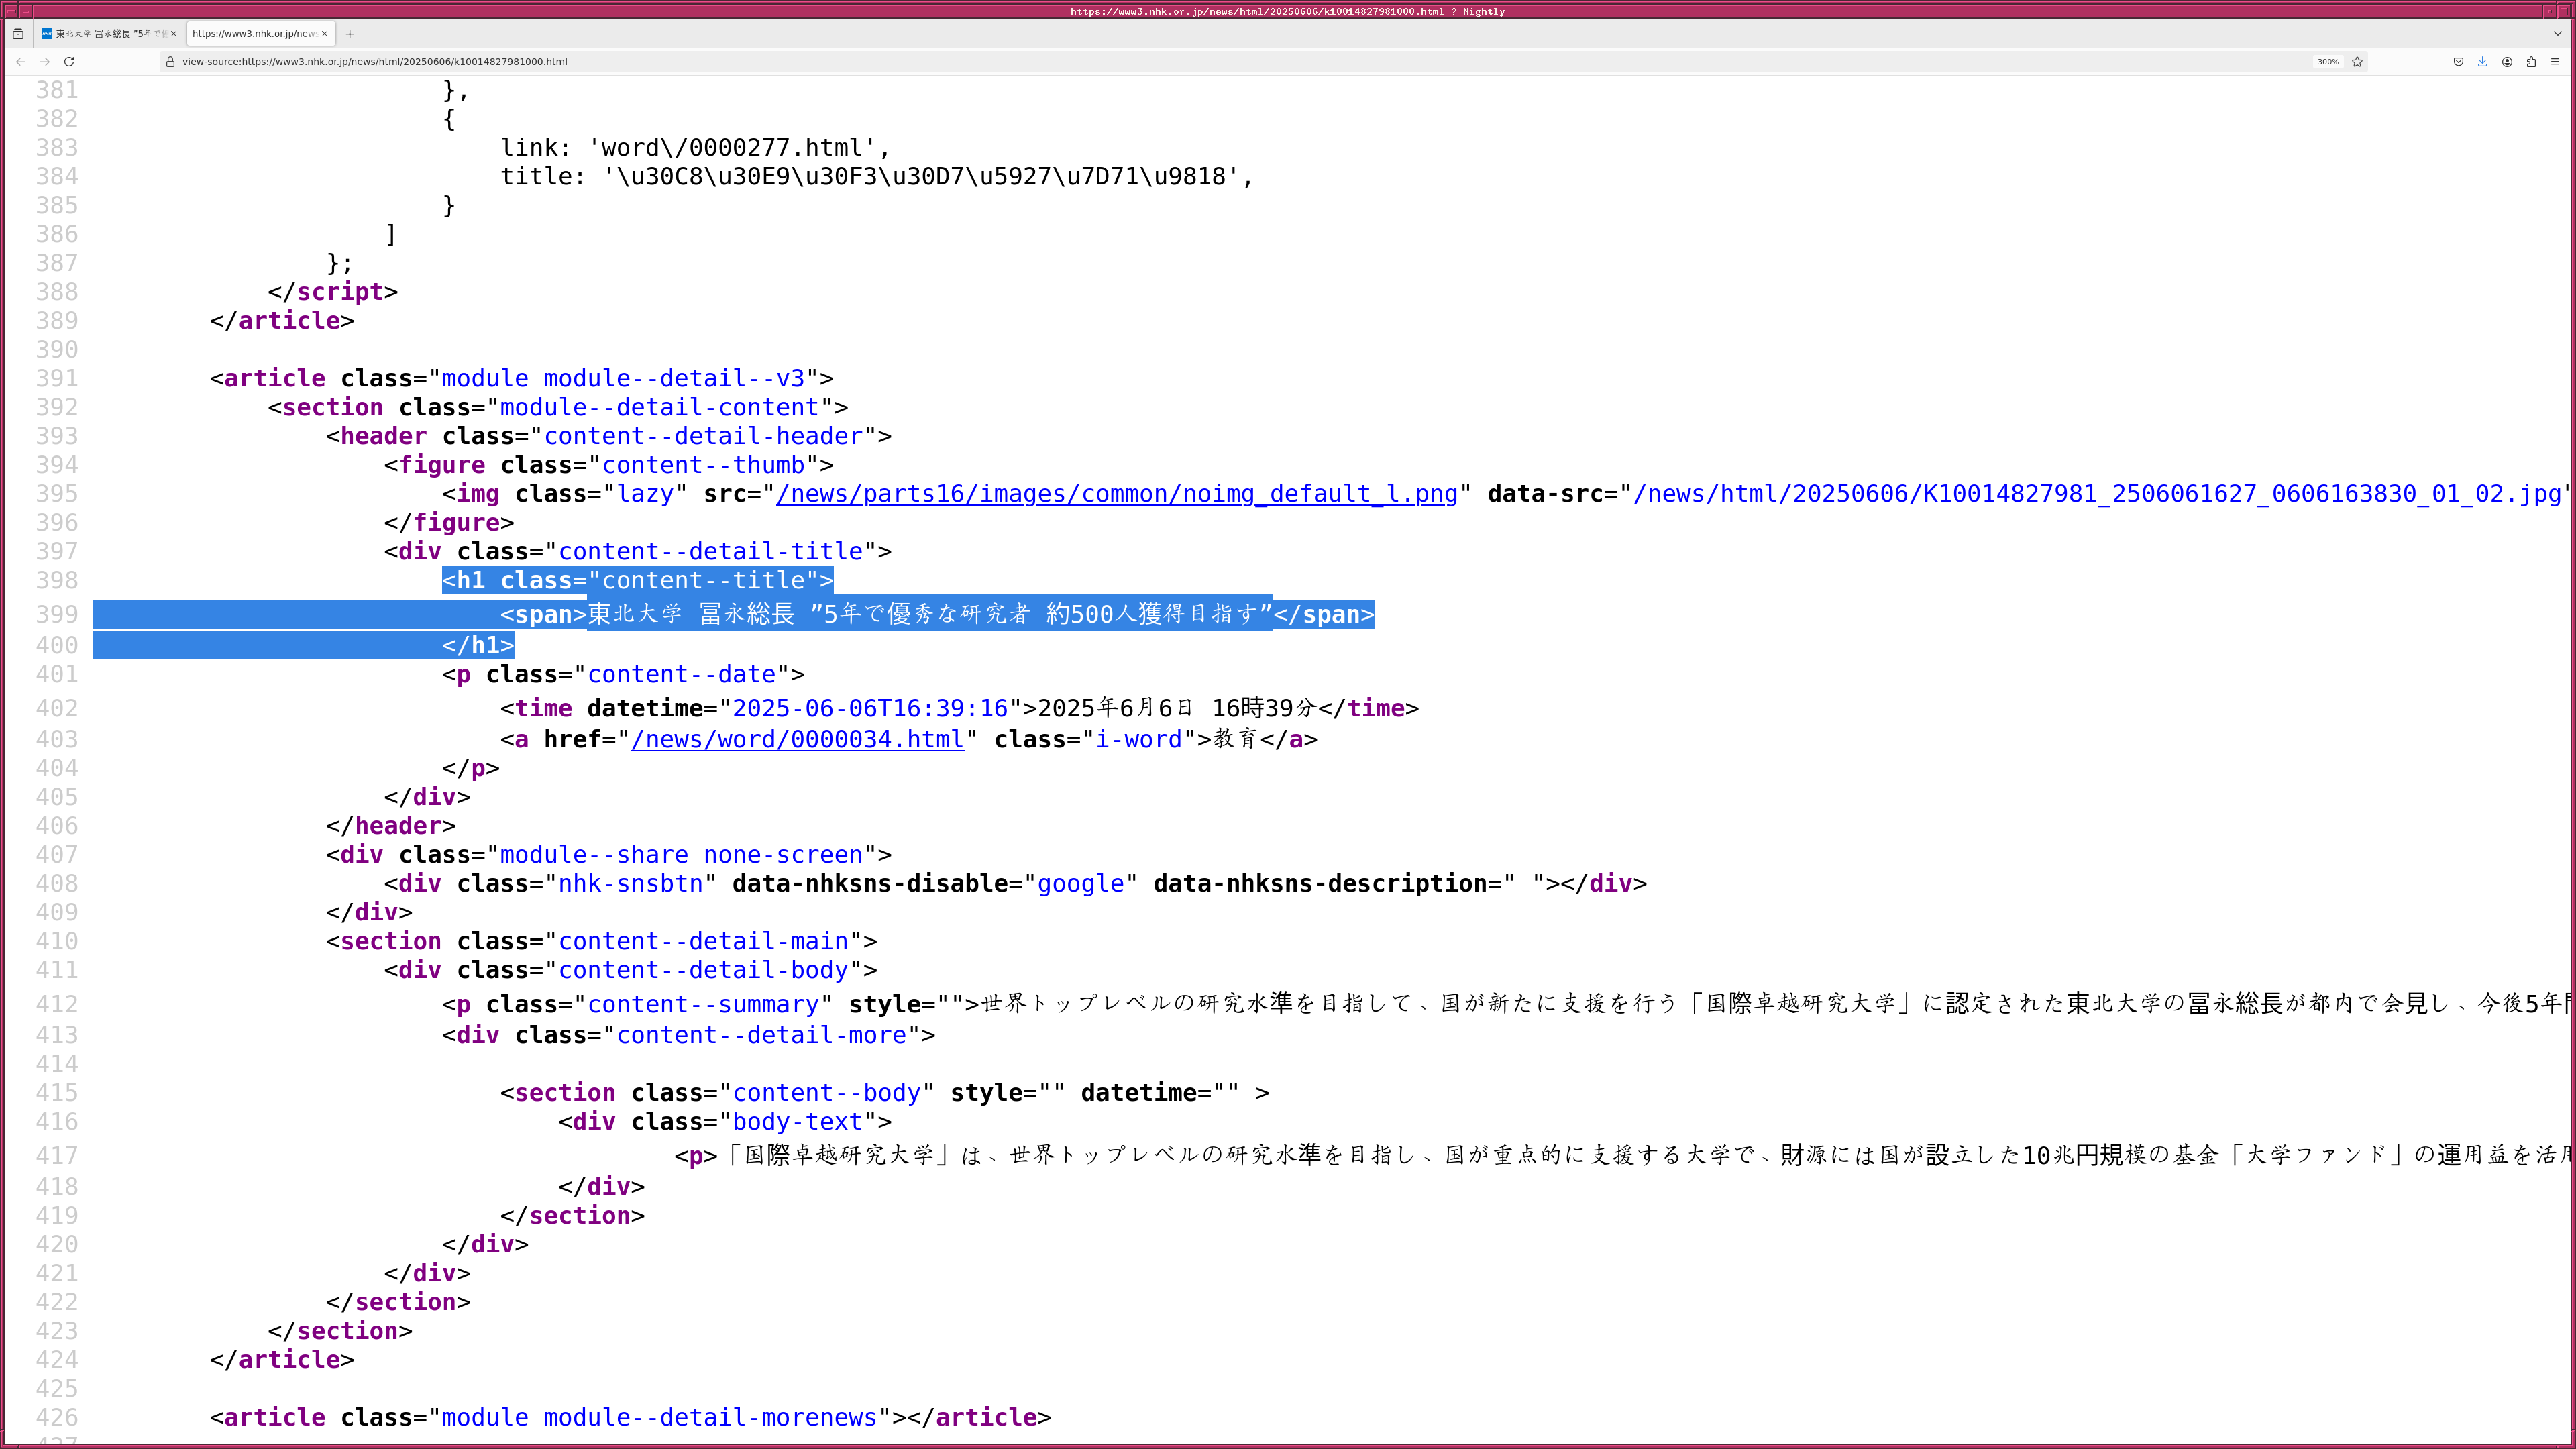Save page to Pocket
Screen dimensions: 2576x1449
pyautogui.click(x=2458, y=62)
